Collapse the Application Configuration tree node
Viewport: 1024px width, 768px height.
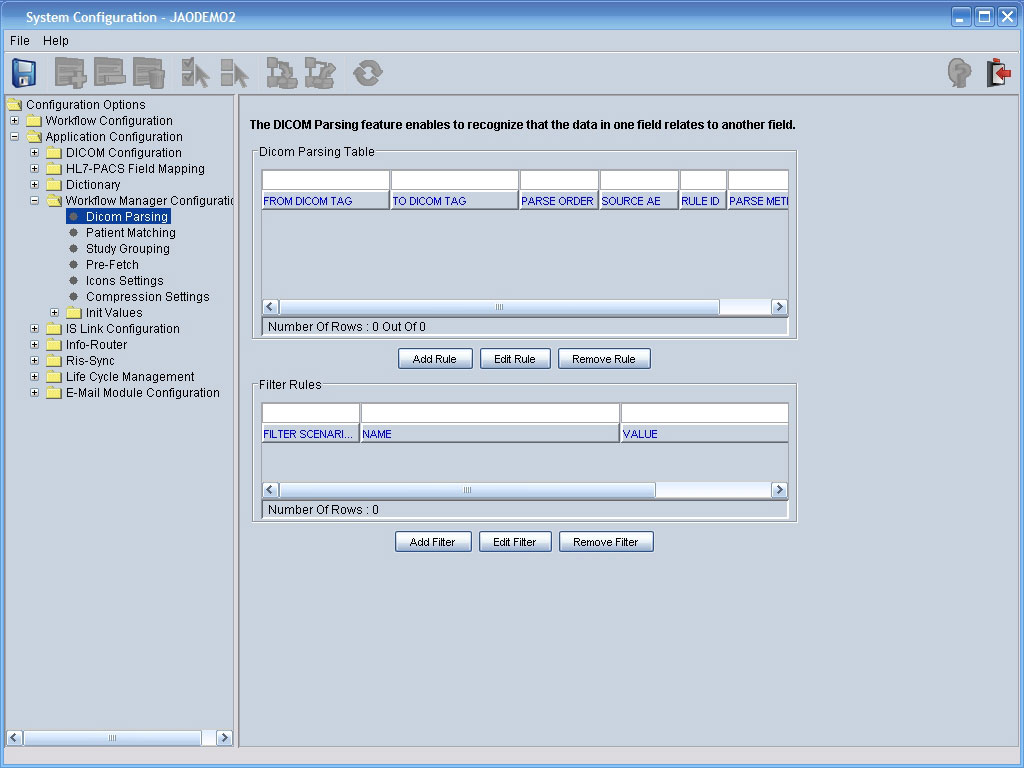[x=14, y=136]
